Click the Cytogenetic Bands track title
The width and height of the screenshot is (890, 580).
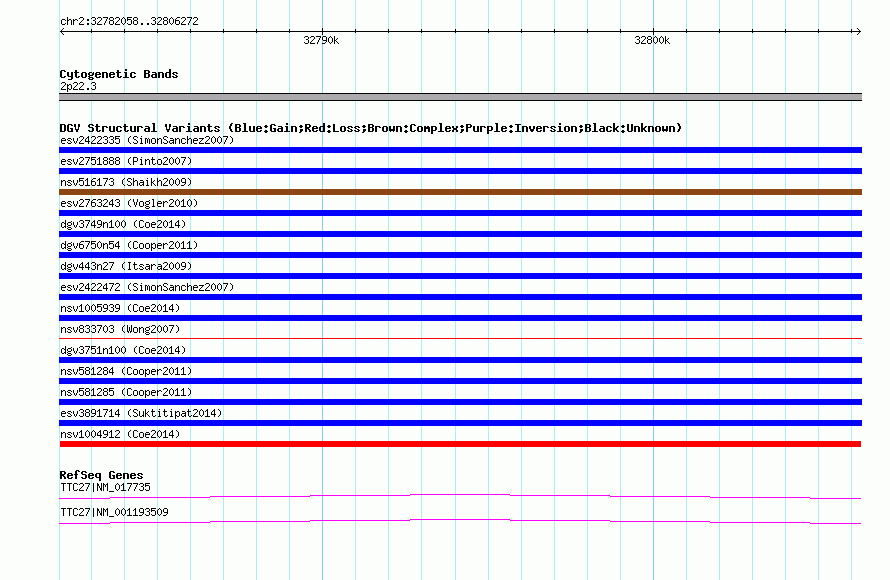tap(119, 74)
